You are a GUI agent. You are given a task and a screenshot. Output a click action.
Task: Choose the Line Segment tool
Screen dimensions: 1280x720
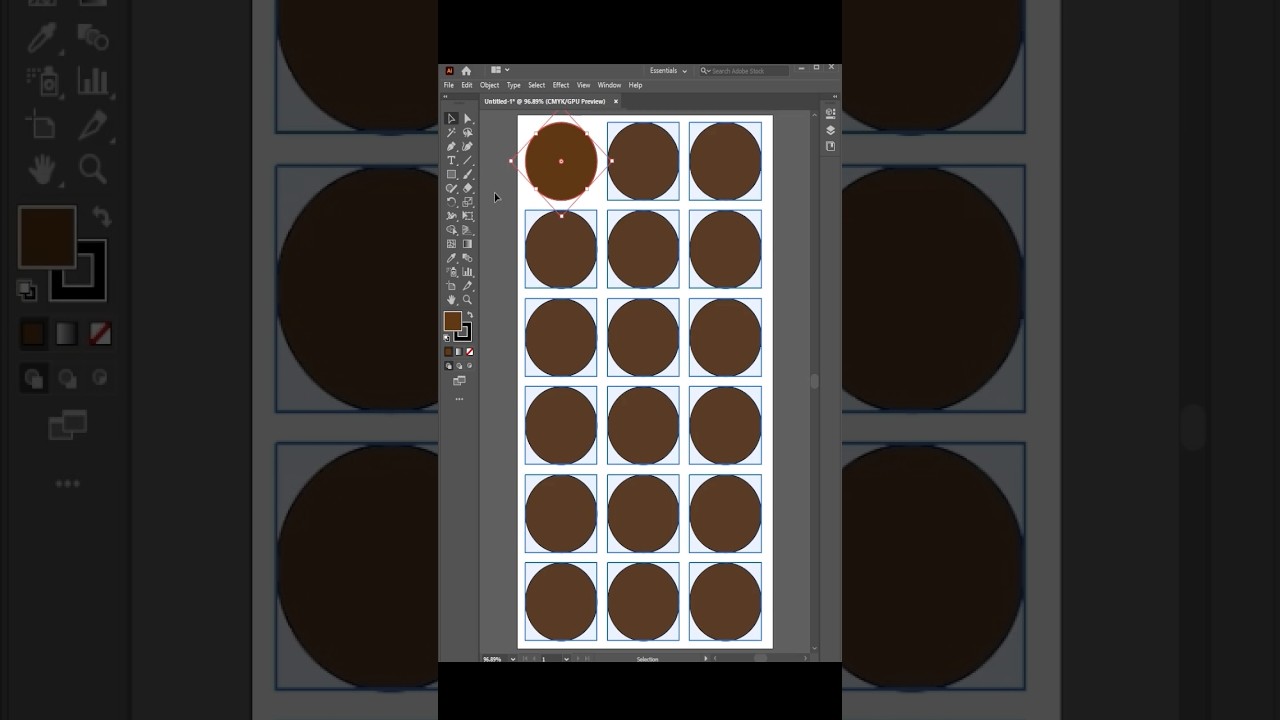click(467, 160)
